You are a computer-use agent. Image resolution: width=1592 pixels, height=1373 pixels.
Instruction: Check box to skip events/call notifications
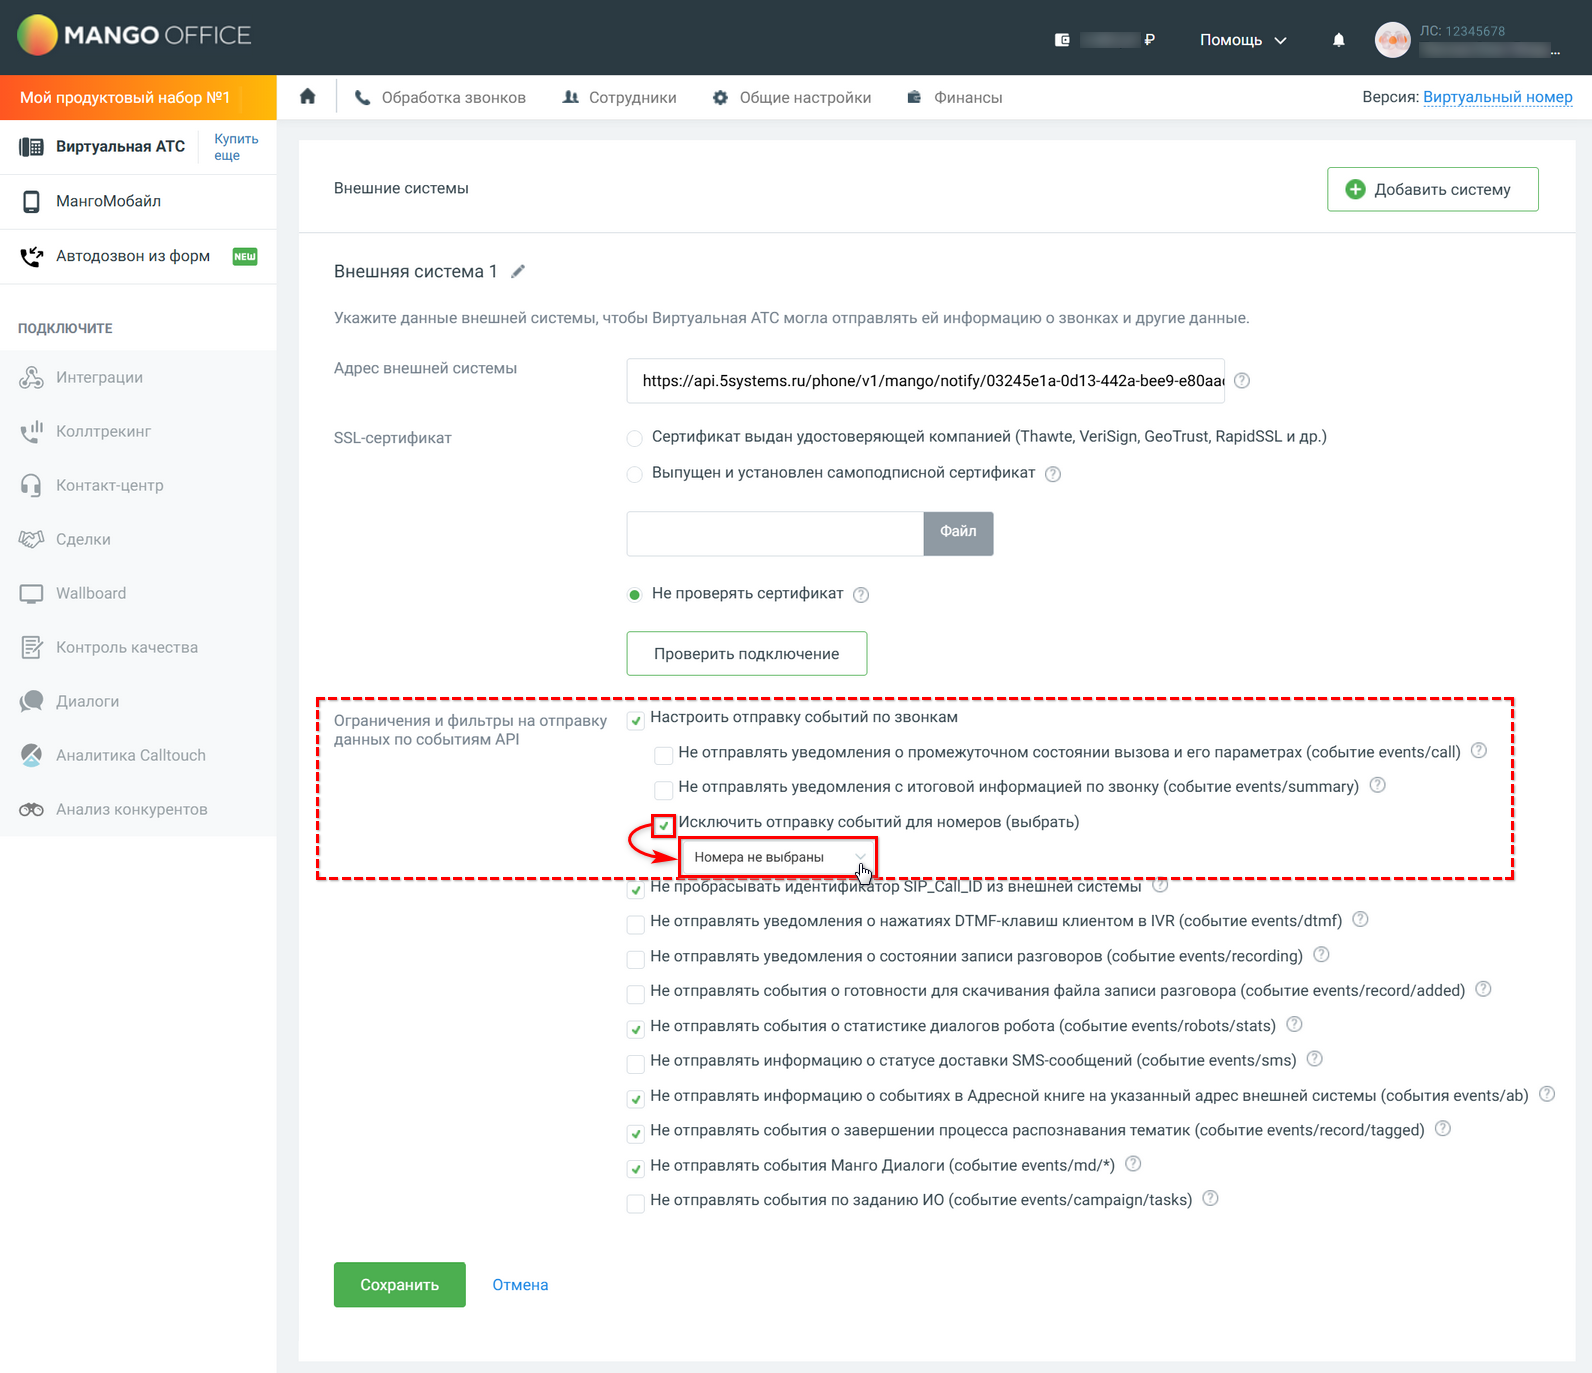[x=663, y=755]
